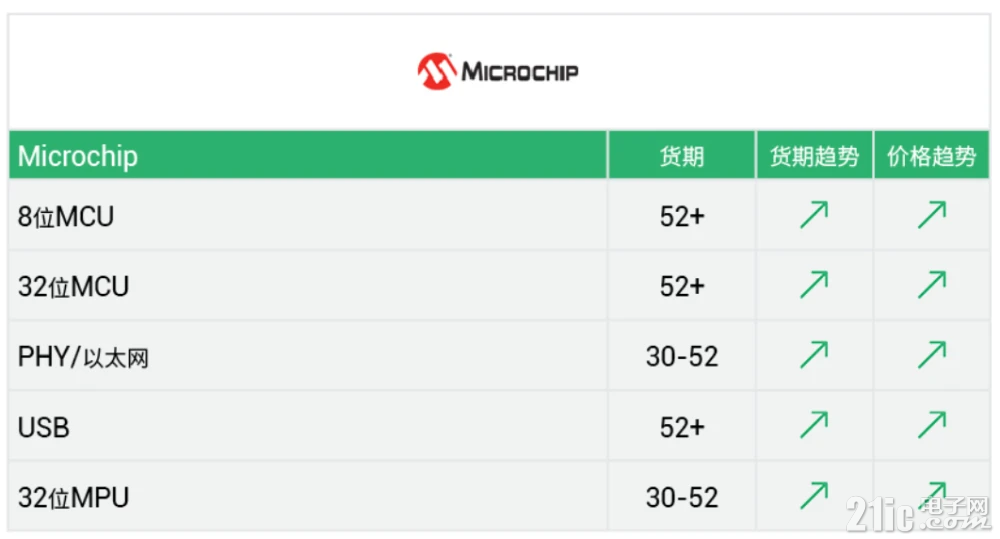Click the 32位MPU lead-time trend arrow
Image resolution: width=1000 pixels, height=539 pixels.
[814, 496]
